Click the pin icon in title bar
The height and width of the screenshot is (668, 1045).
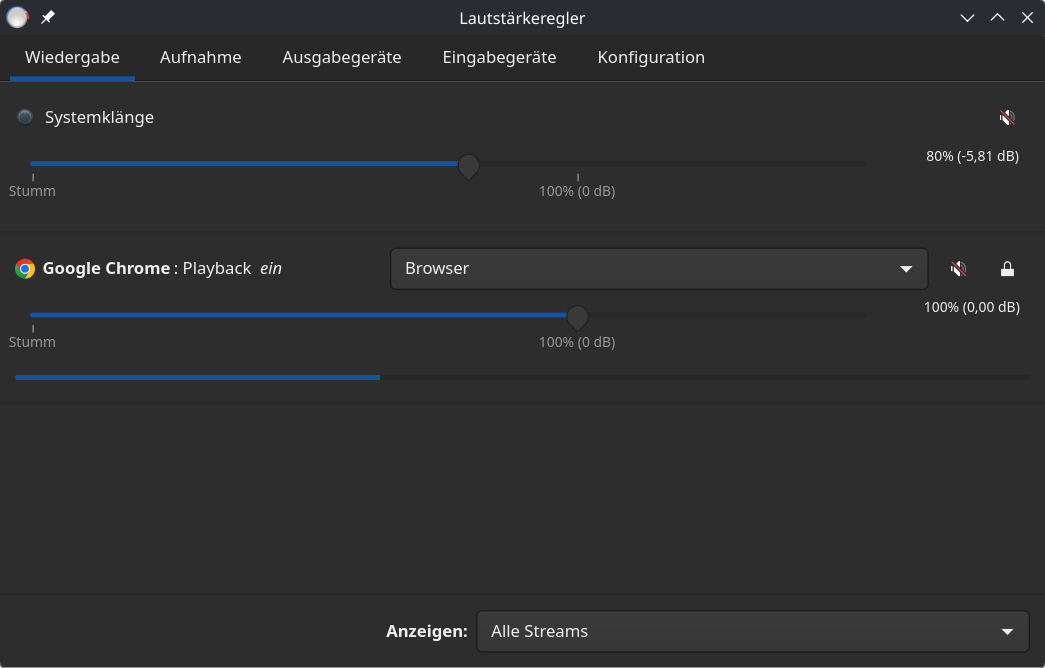click(x=48, y=17)
